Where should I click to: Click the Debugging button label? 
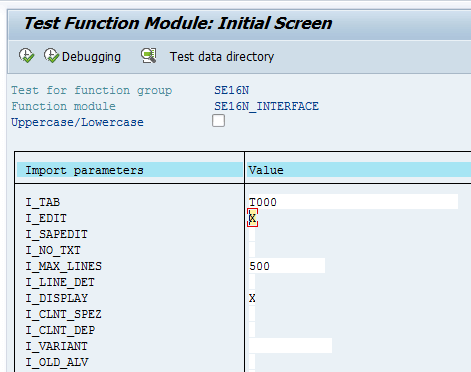(91, 57)
